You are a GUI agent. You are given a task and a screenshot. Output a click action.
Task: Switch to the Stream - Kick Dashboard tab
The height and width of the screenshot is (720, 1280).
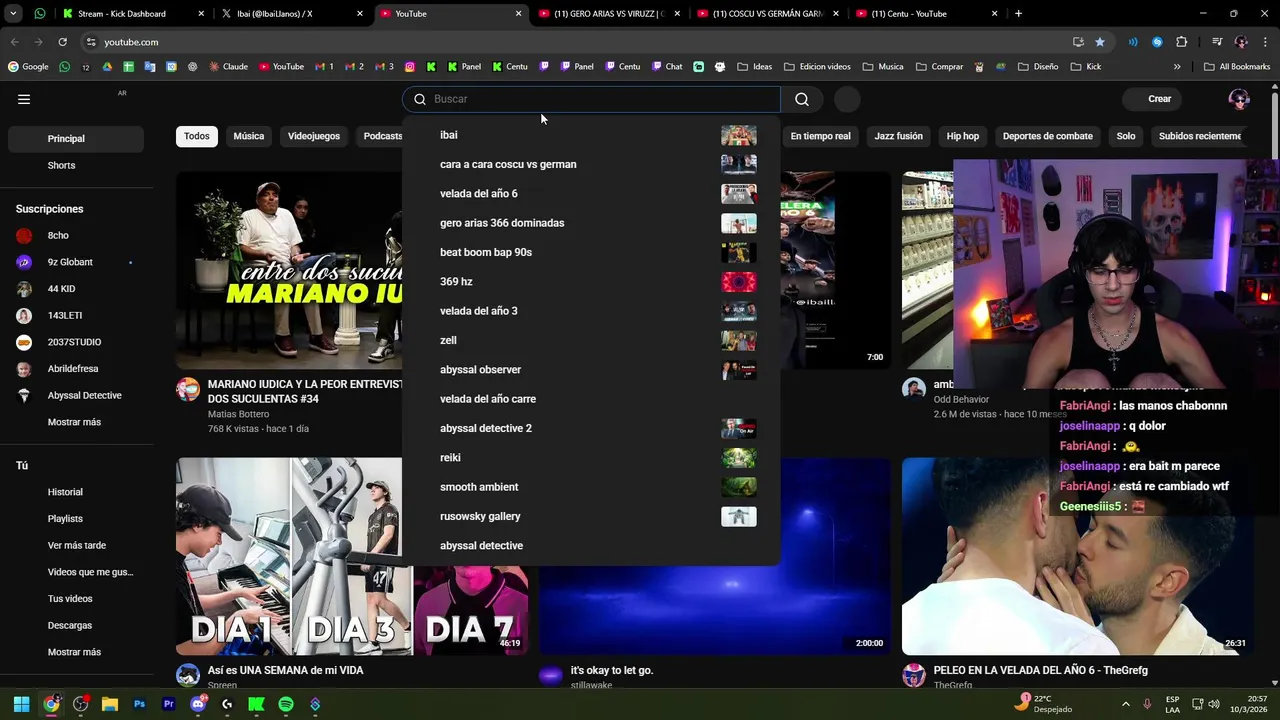click(x=132, y=14)
